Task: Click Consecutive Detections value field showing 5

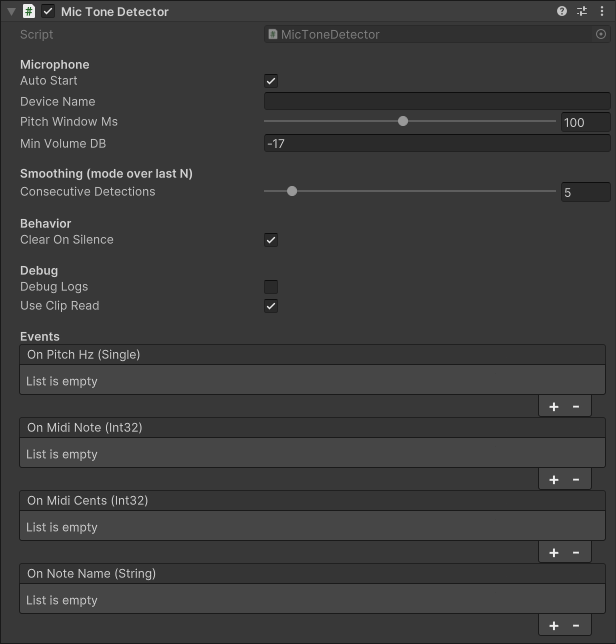Action: (x=586, y=192)
